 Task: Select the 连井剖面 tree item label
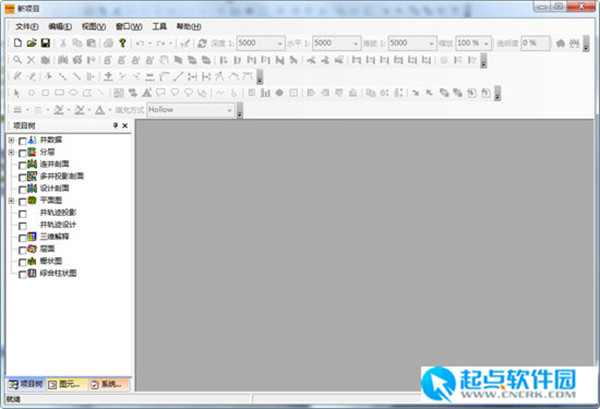pyautogui.click(x=54, y=164)
